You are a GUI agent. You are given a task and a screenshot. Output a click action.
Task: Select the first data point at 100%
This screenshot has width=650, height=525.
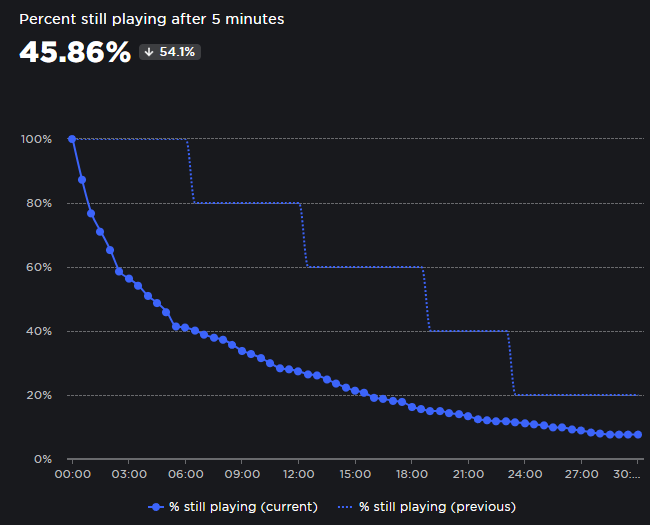[x=72, y=139]
